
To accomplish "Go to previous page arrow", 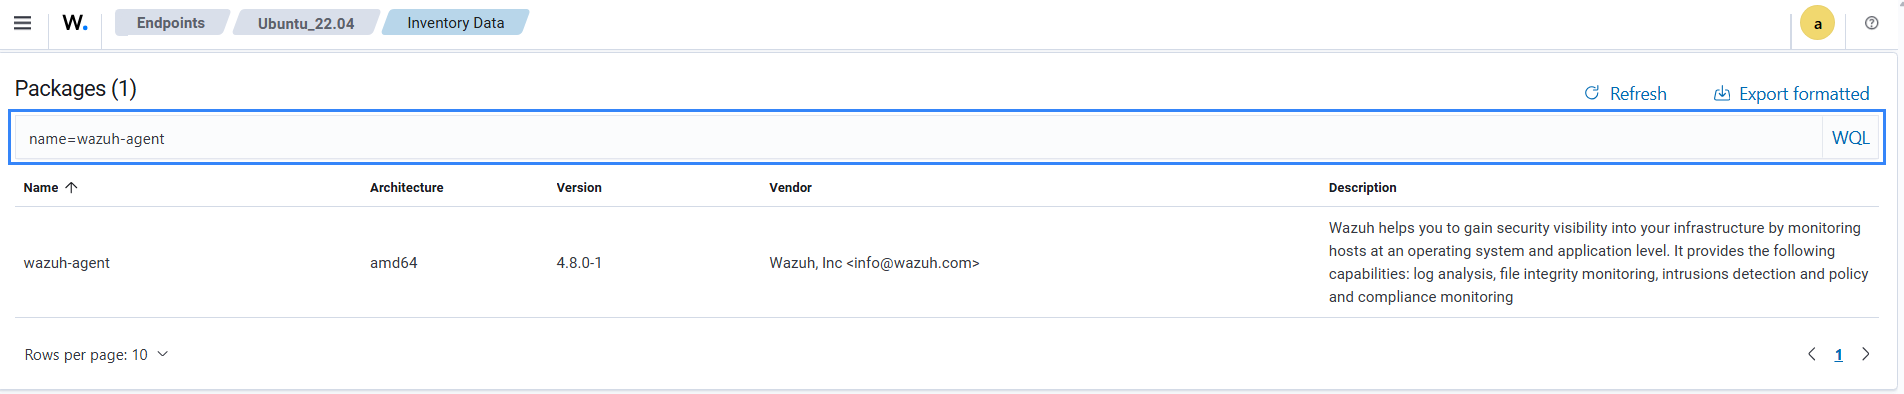I will tap(1811, 354).
